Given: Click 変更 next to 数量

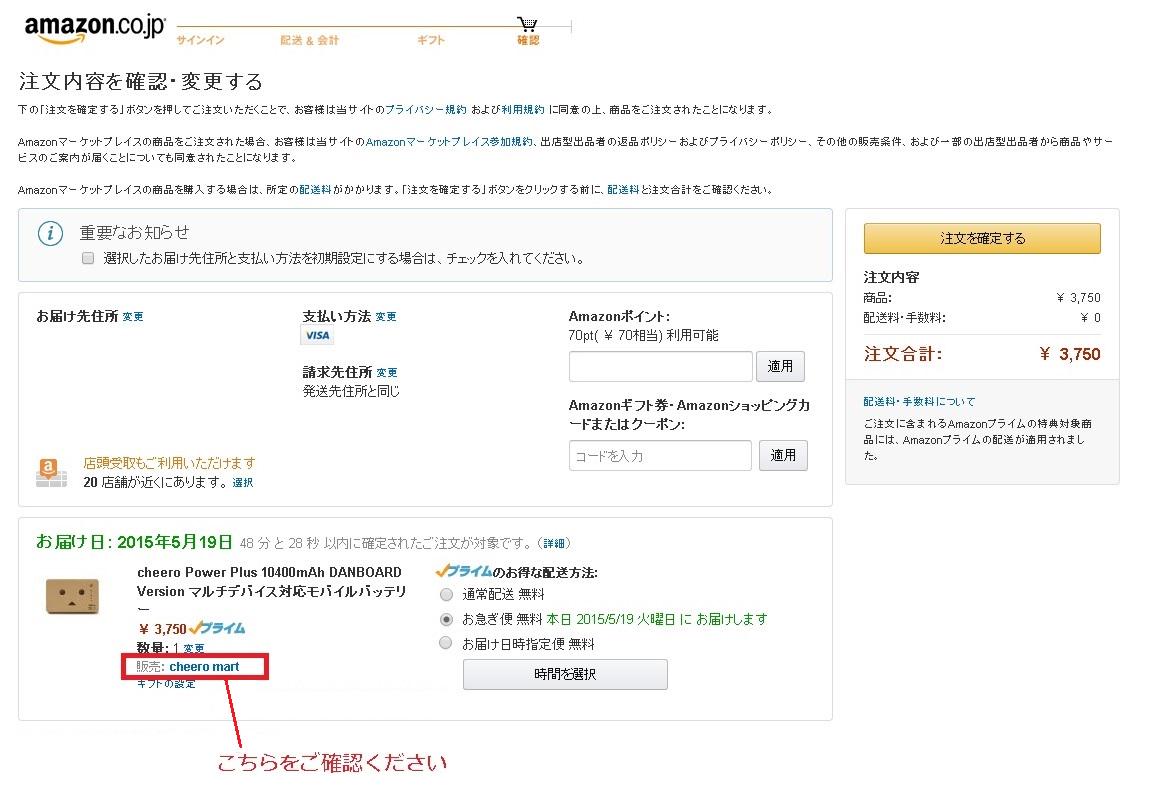Looking at the screenshot, I should (194, 648).
